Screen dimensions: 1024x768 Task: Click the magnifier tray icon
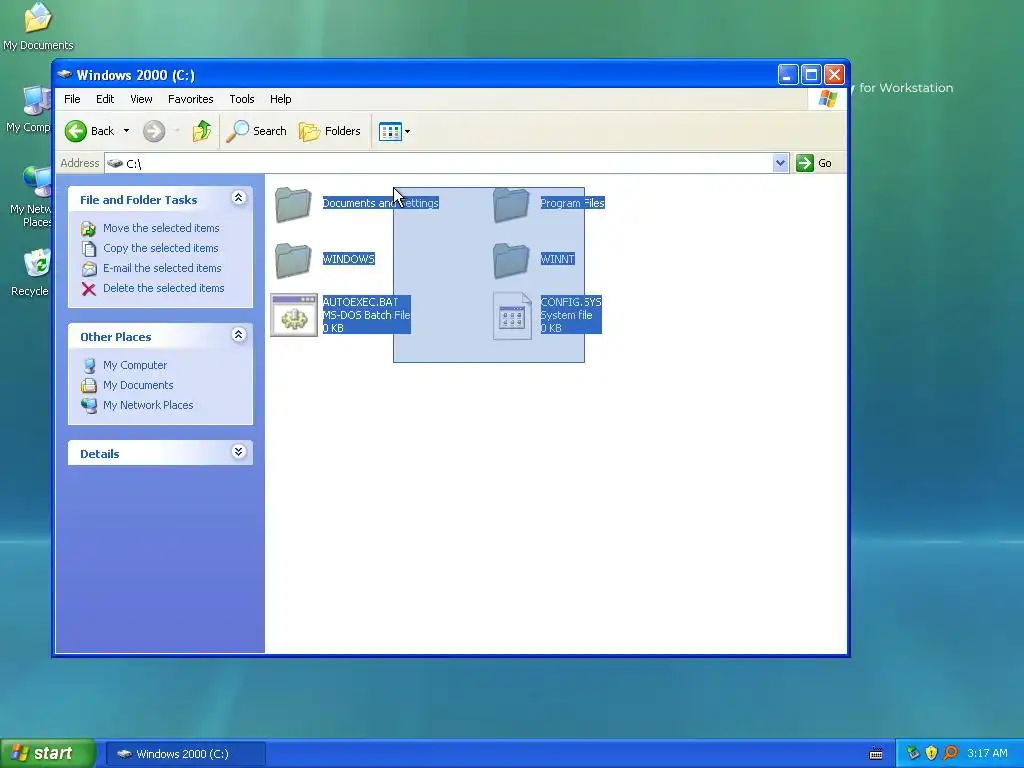click(x=951, y=754)
